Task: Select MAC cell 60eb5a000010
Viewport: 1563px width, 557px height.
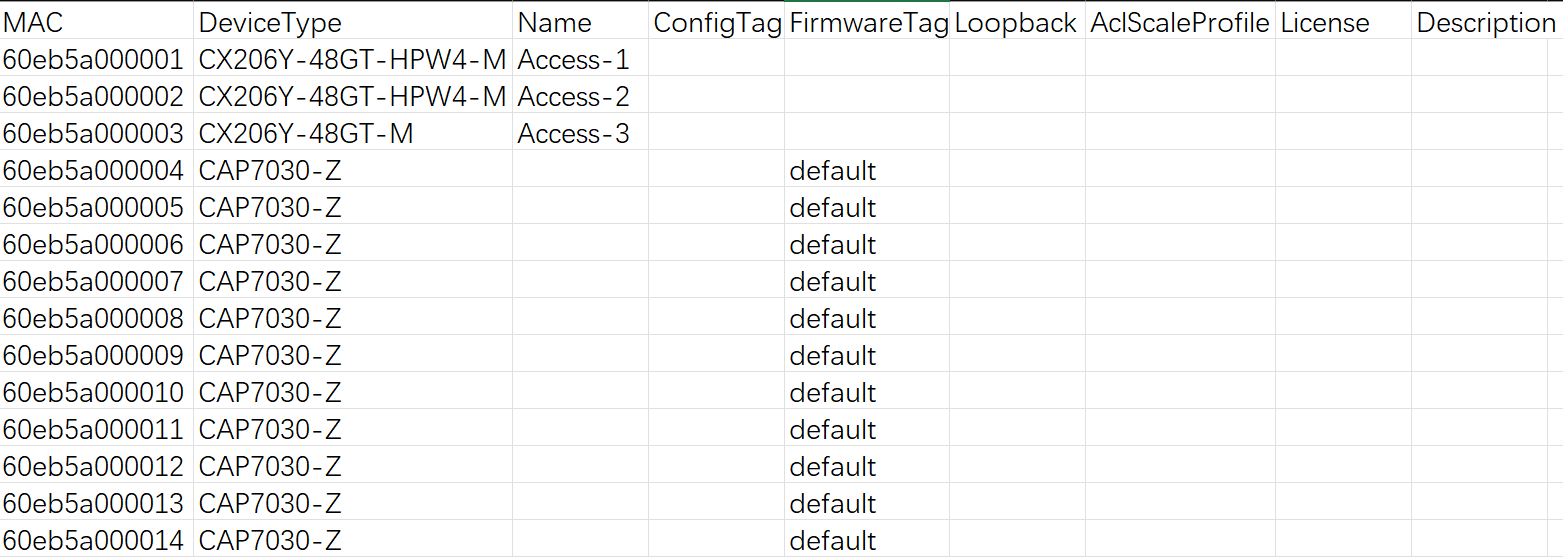Action: pos(97,392)
